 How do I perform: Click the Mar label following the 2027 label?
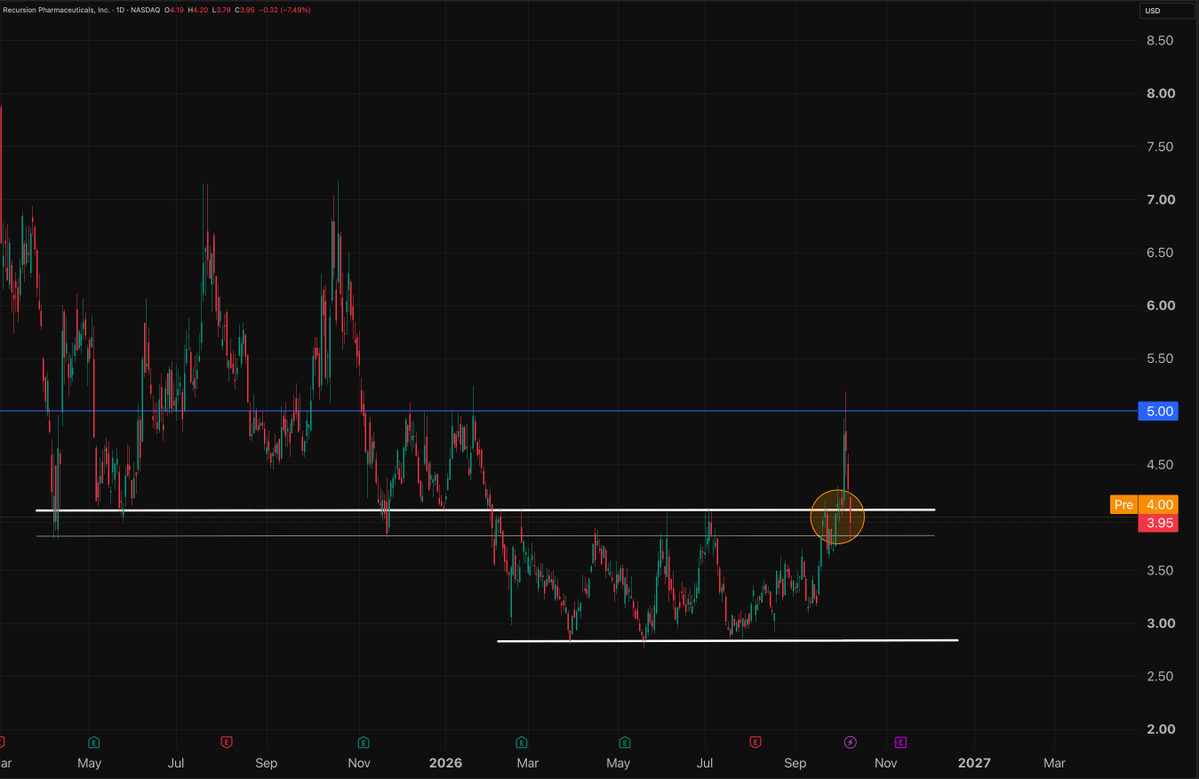pyautogui.click(x=1054, y=763)
